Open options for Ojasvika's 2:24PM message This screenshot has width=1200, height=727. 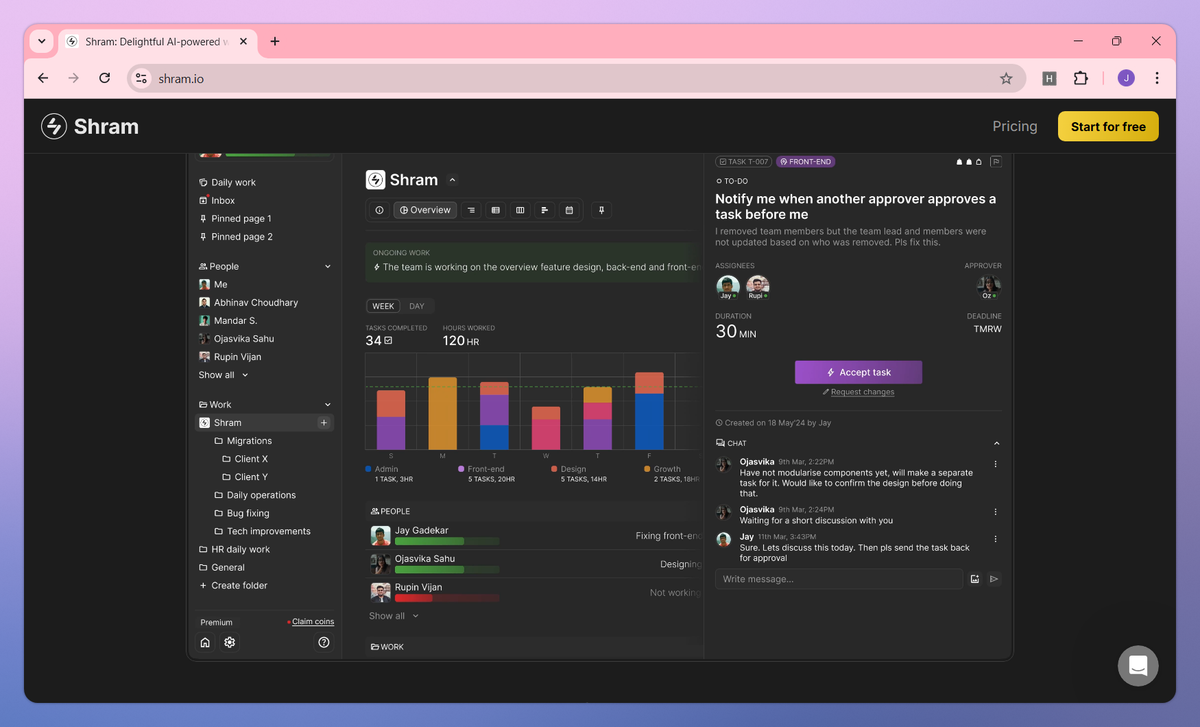click(995, 512)
